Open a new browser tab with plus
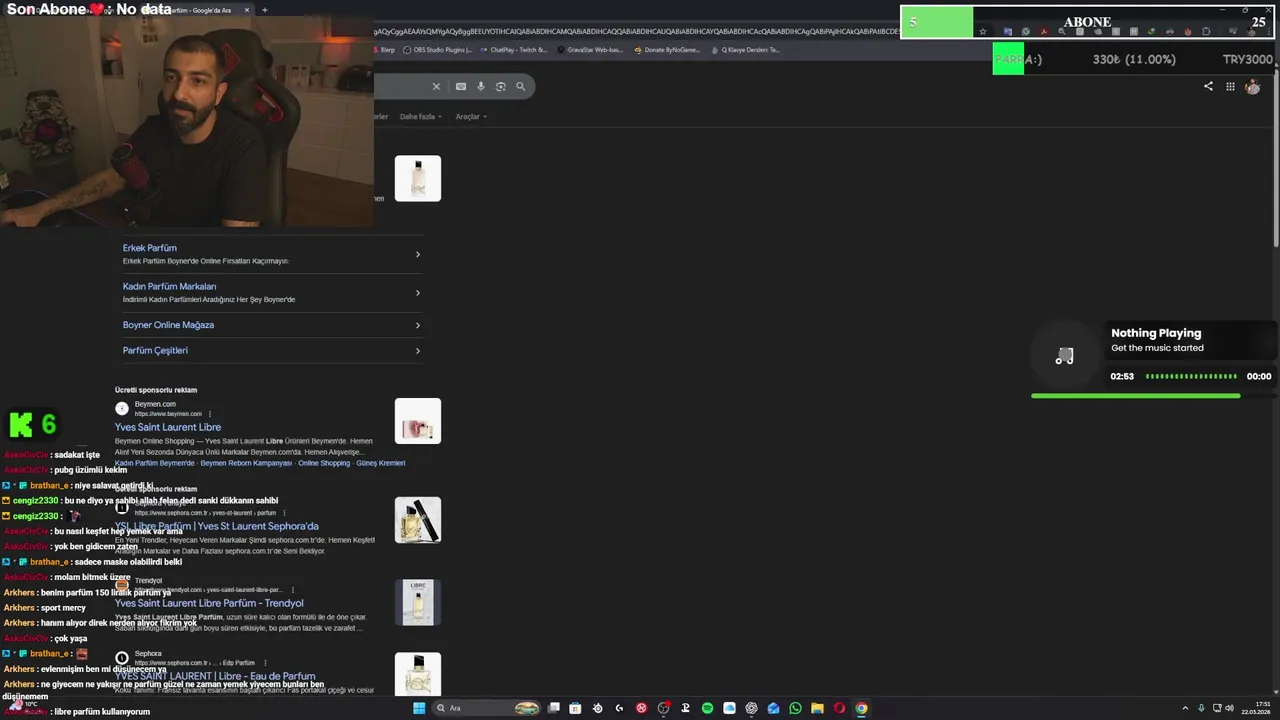Image resolution: width=1280 pixels, height=720 pixels. tap(264, 10)
